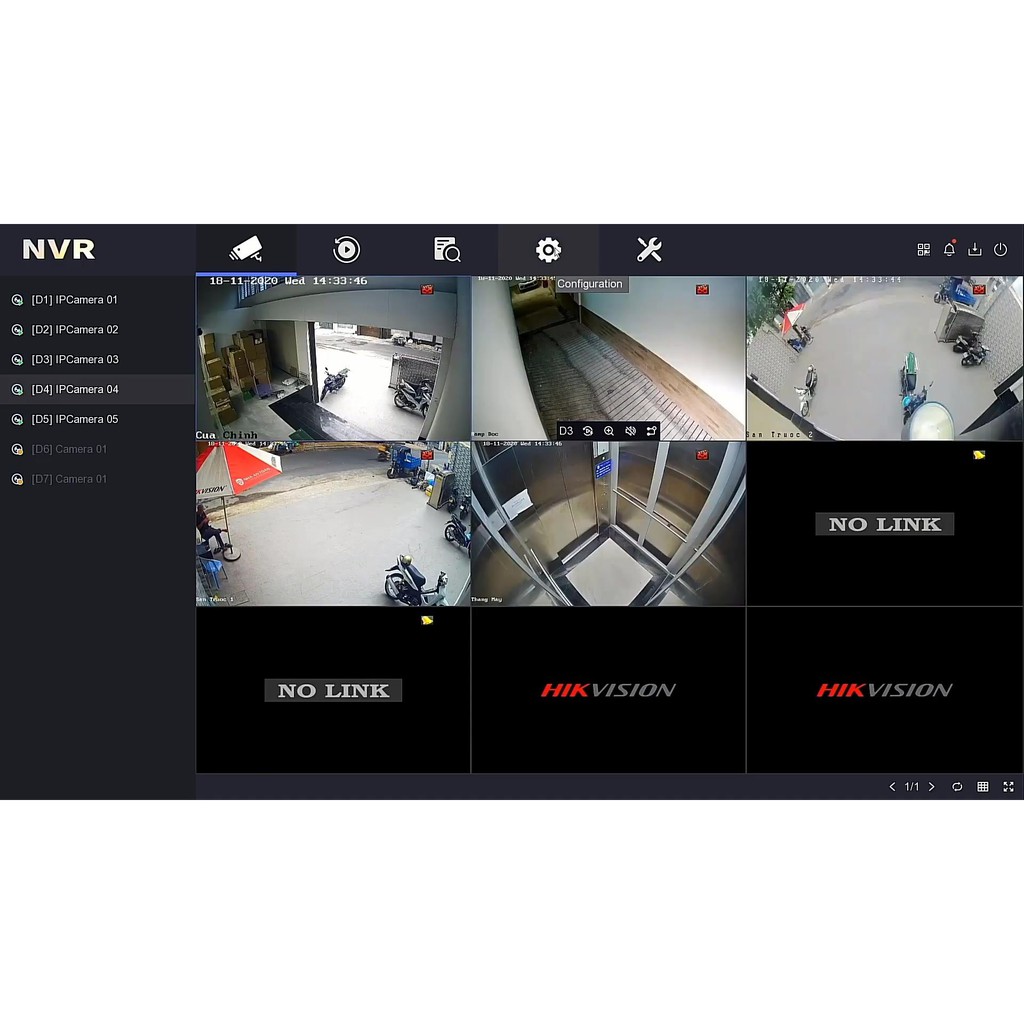1024x1024 pixels.
Task: Toggle auto-switch cycle icon
Action: click(957, 787)
